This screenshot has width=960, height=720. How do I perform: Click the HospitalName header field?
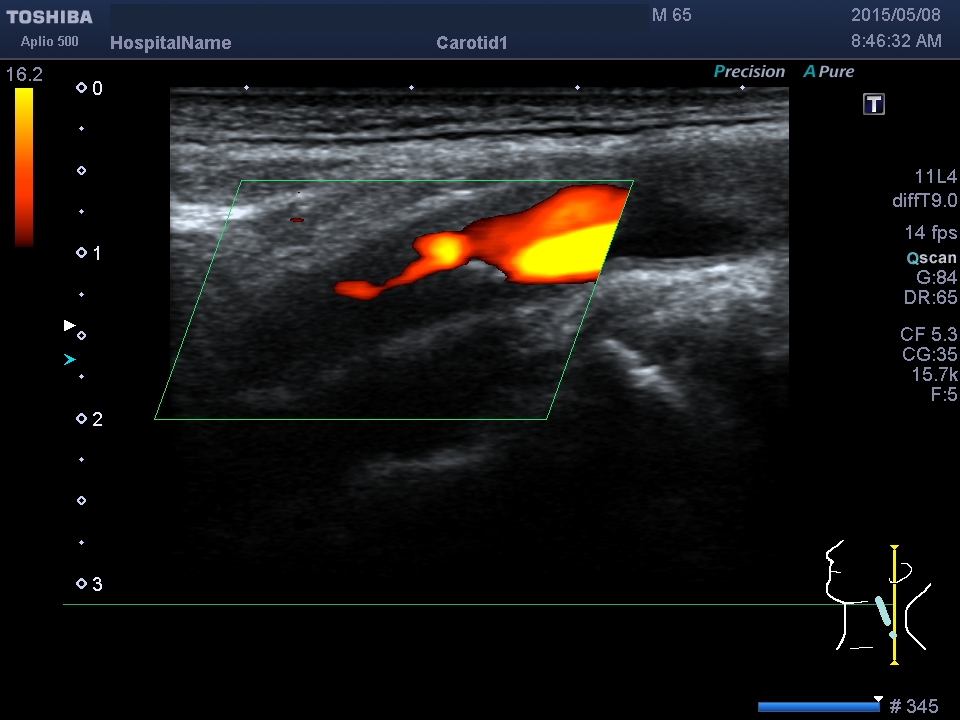(x=170, y=43)
